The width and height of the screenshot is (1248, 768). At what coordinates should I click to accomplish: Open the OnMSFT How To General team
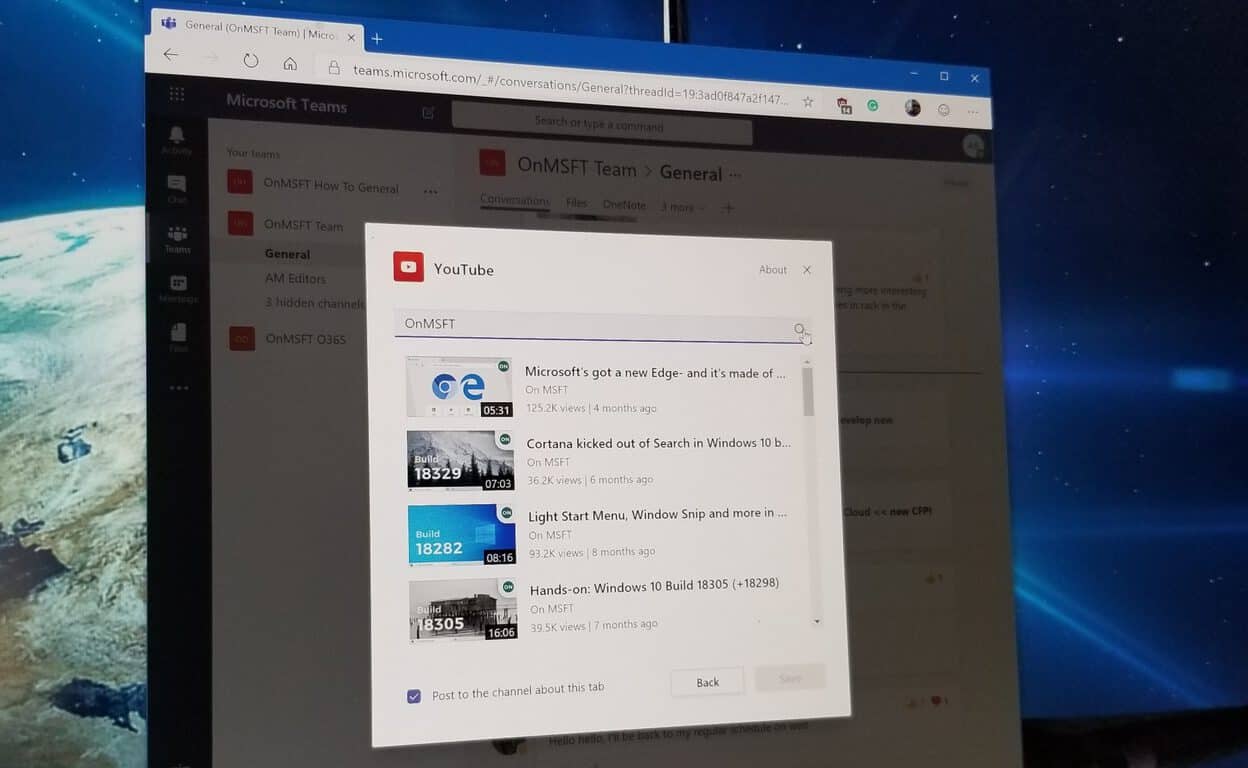point(331,186)
